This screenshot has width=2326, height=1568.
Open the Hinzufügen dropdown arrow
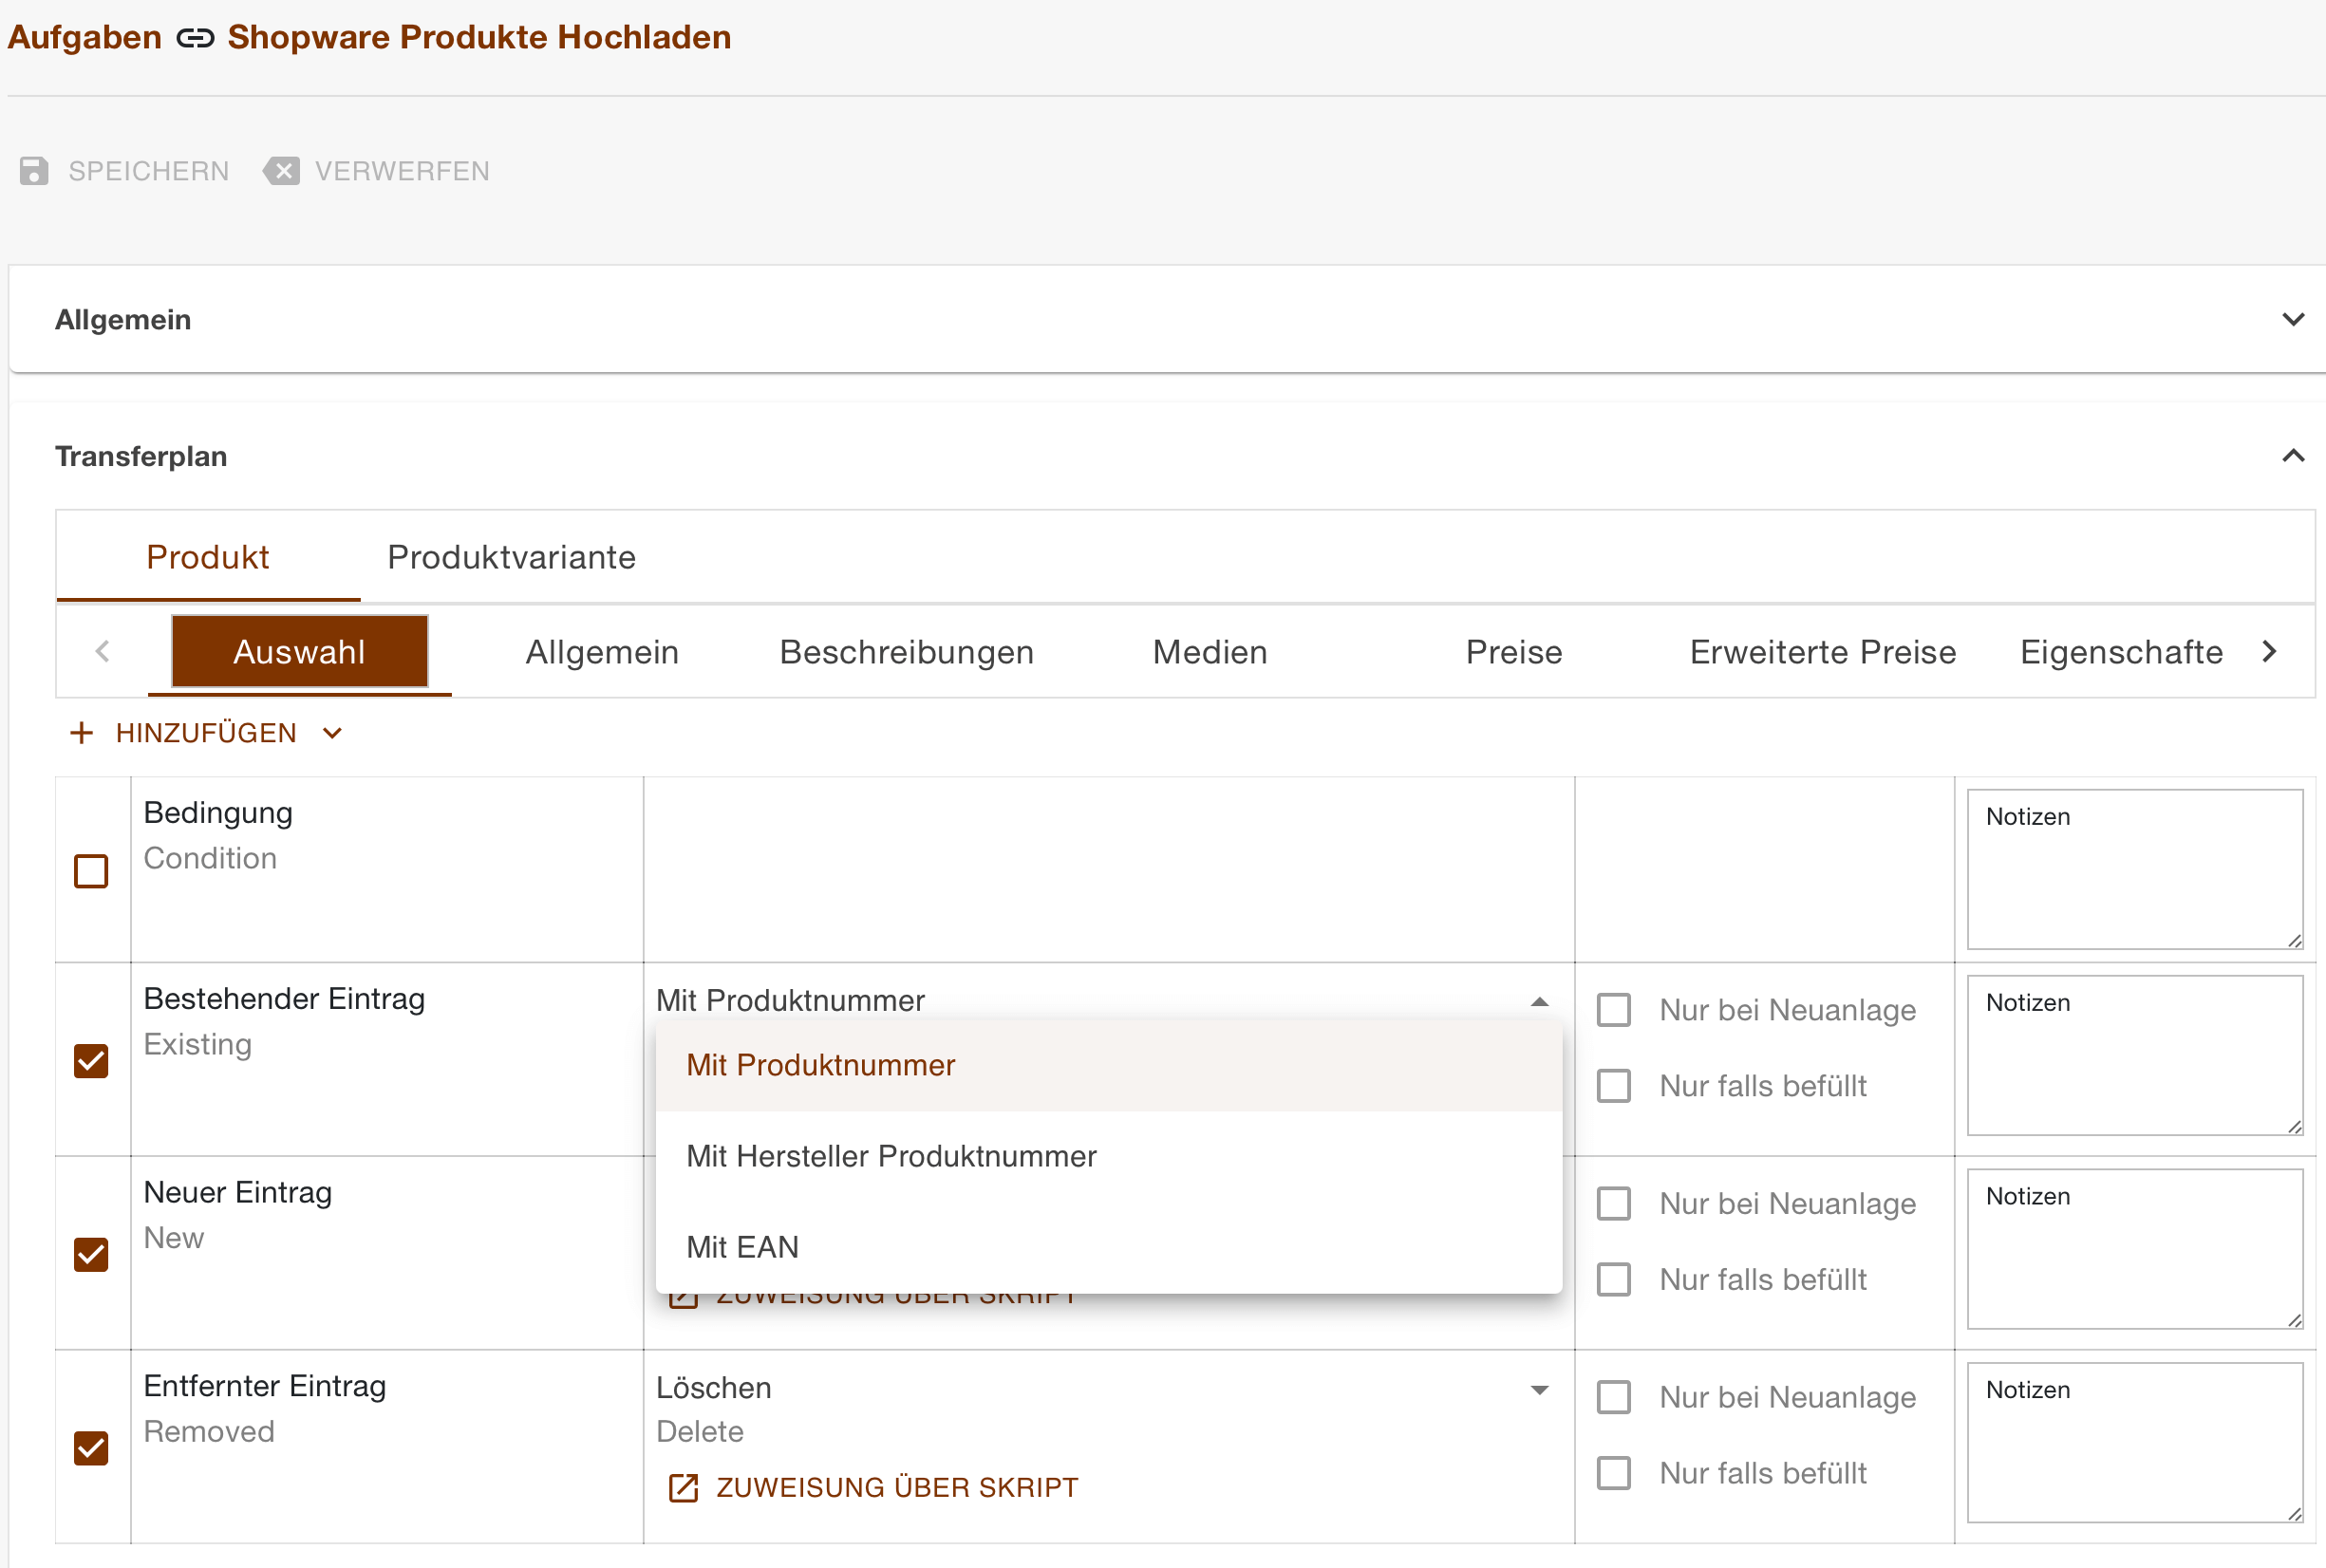click(x=333, y=733)
